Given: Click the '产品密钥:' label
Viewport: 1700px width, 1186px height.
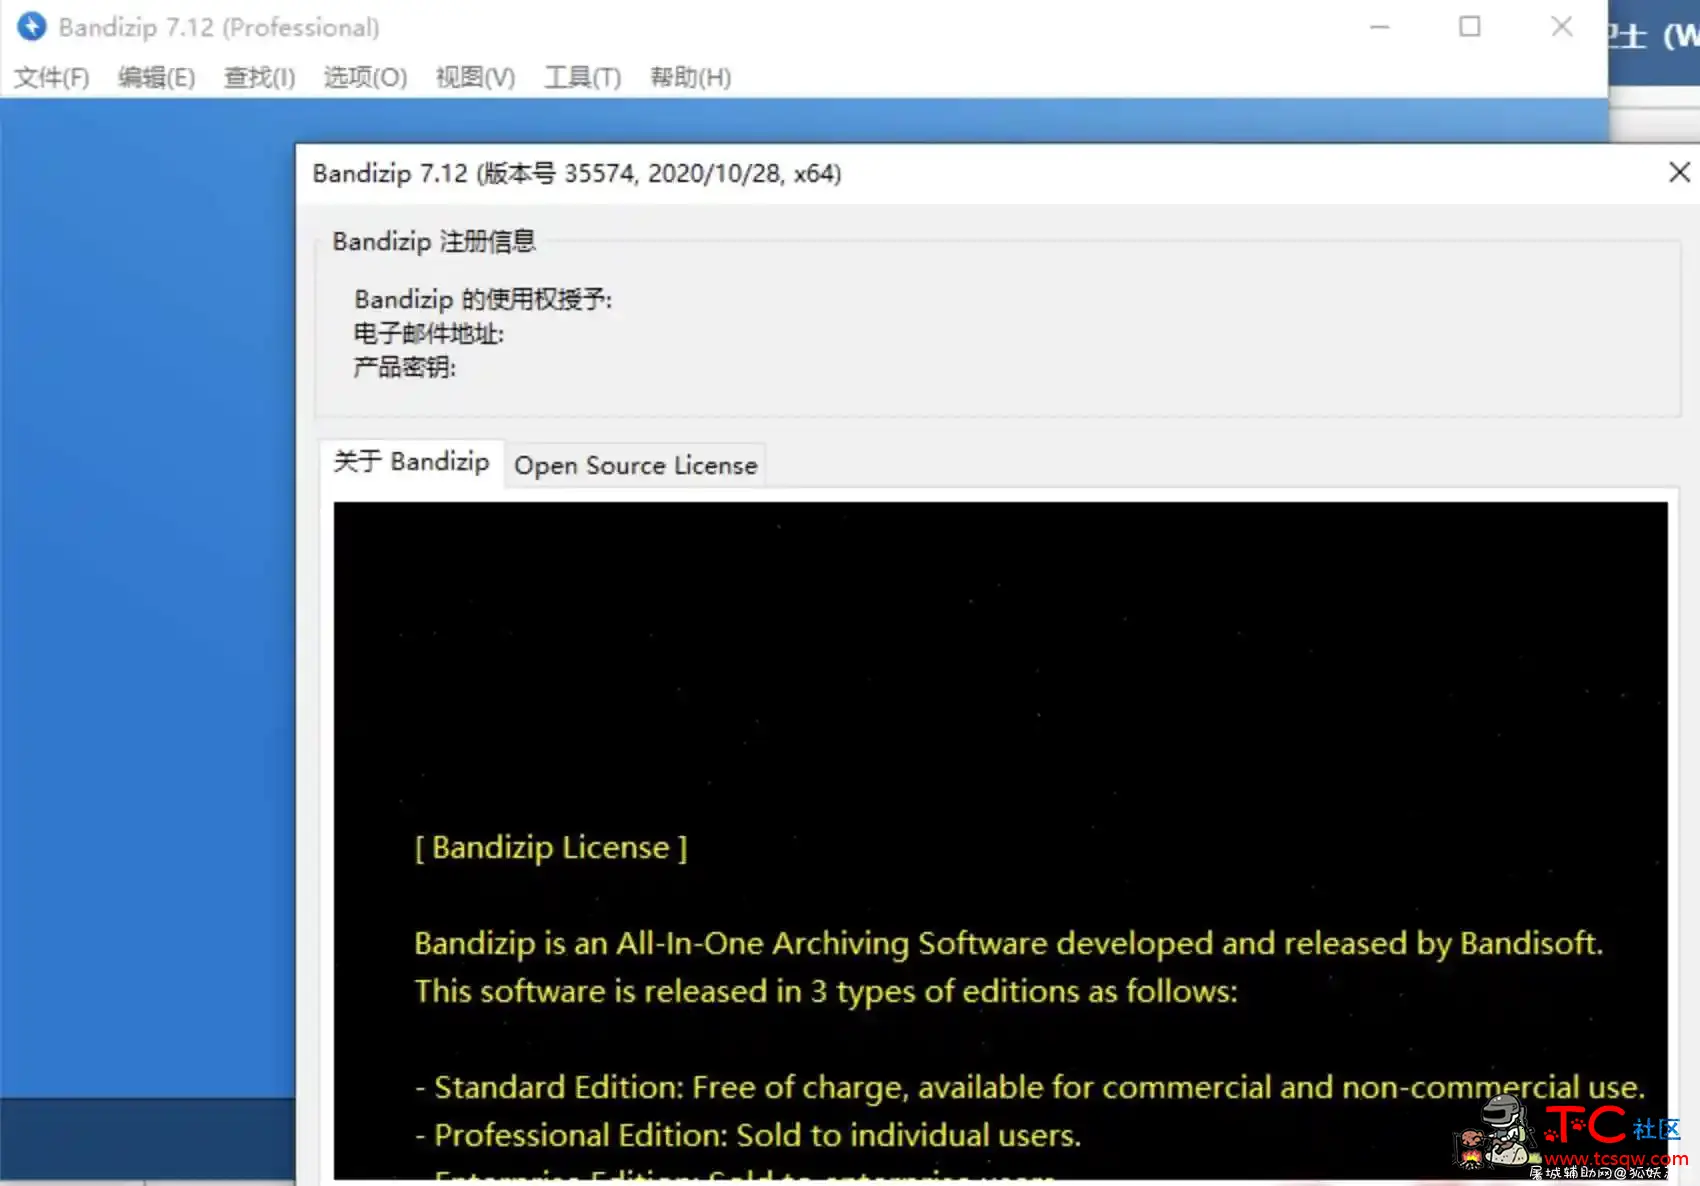Looking at the screenshot, I should tap(405, 367).
